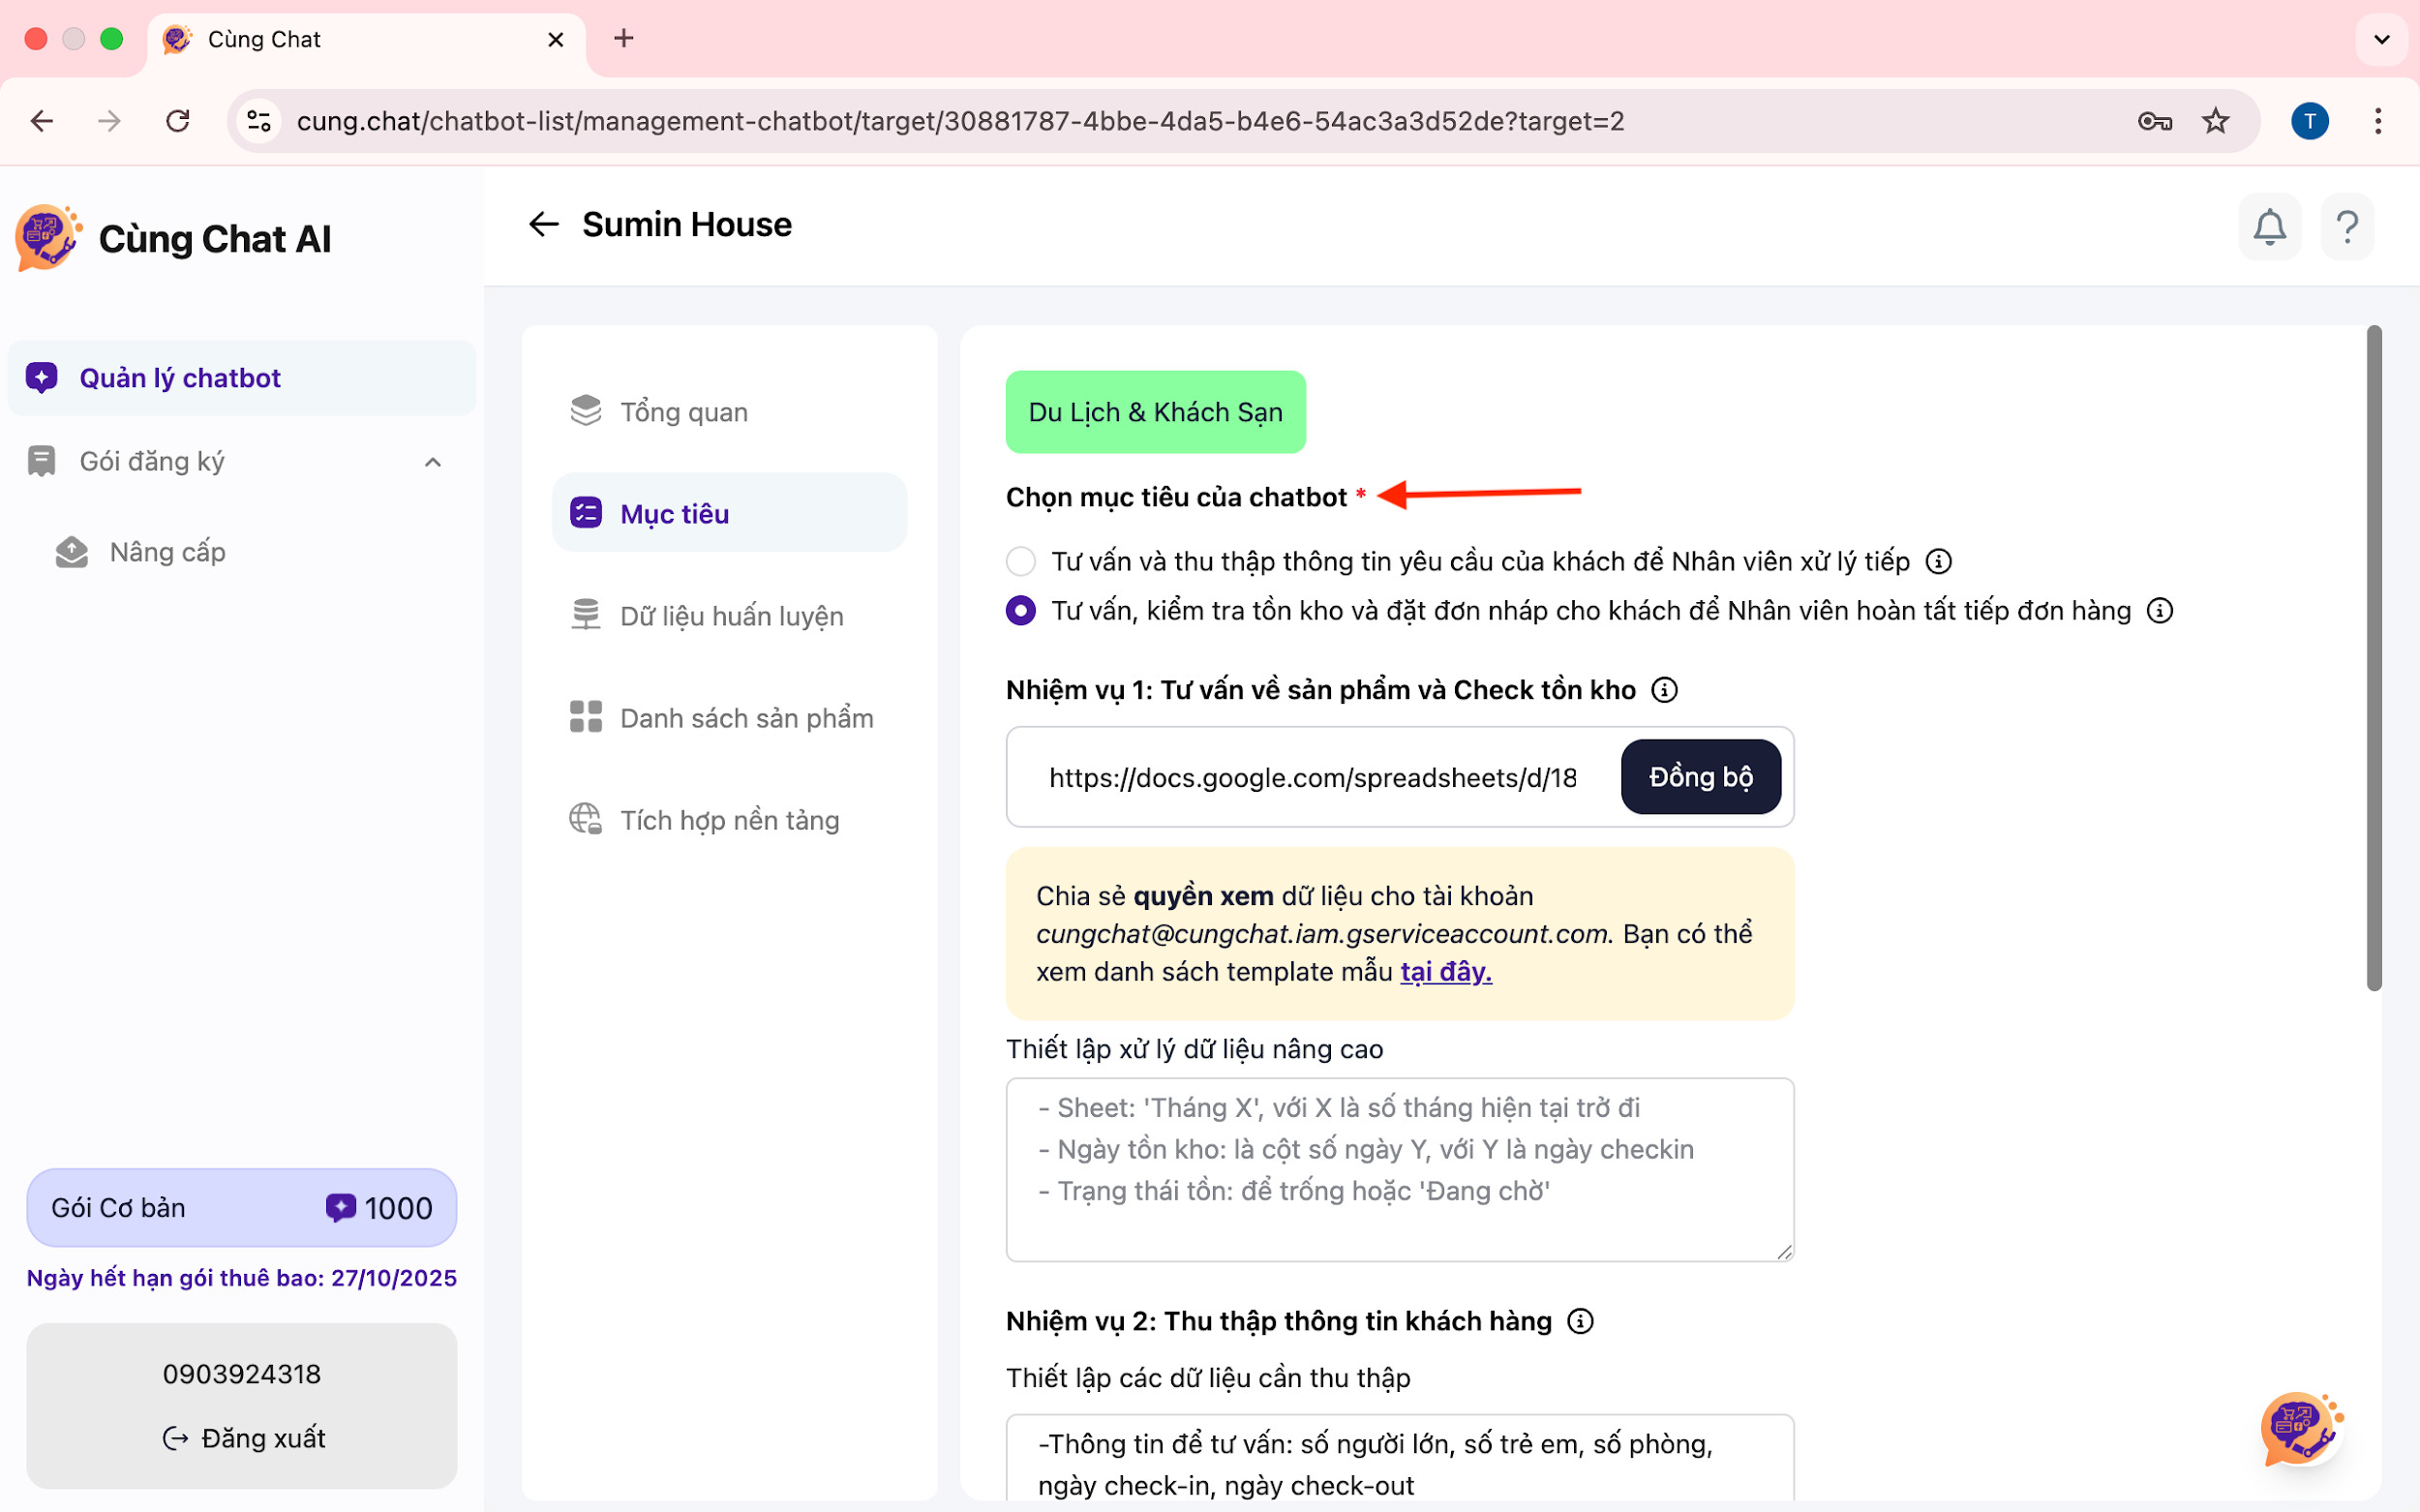The width and height of the screenshot is (2420, 1512).
Task: Click the back arrow beside Sumin House
Action: click(x=543, y=224)
